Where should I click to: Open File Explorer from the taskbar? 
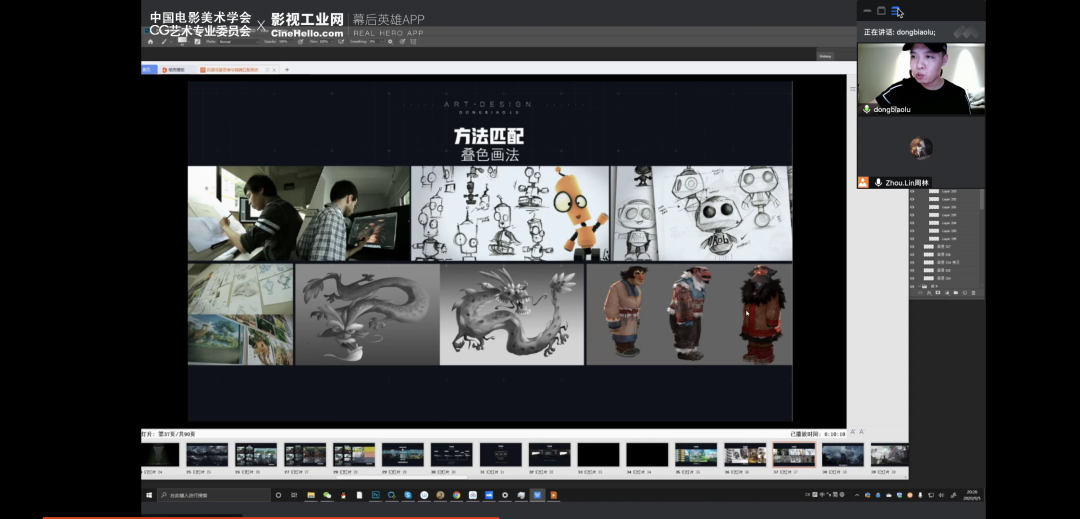[311, 495]
